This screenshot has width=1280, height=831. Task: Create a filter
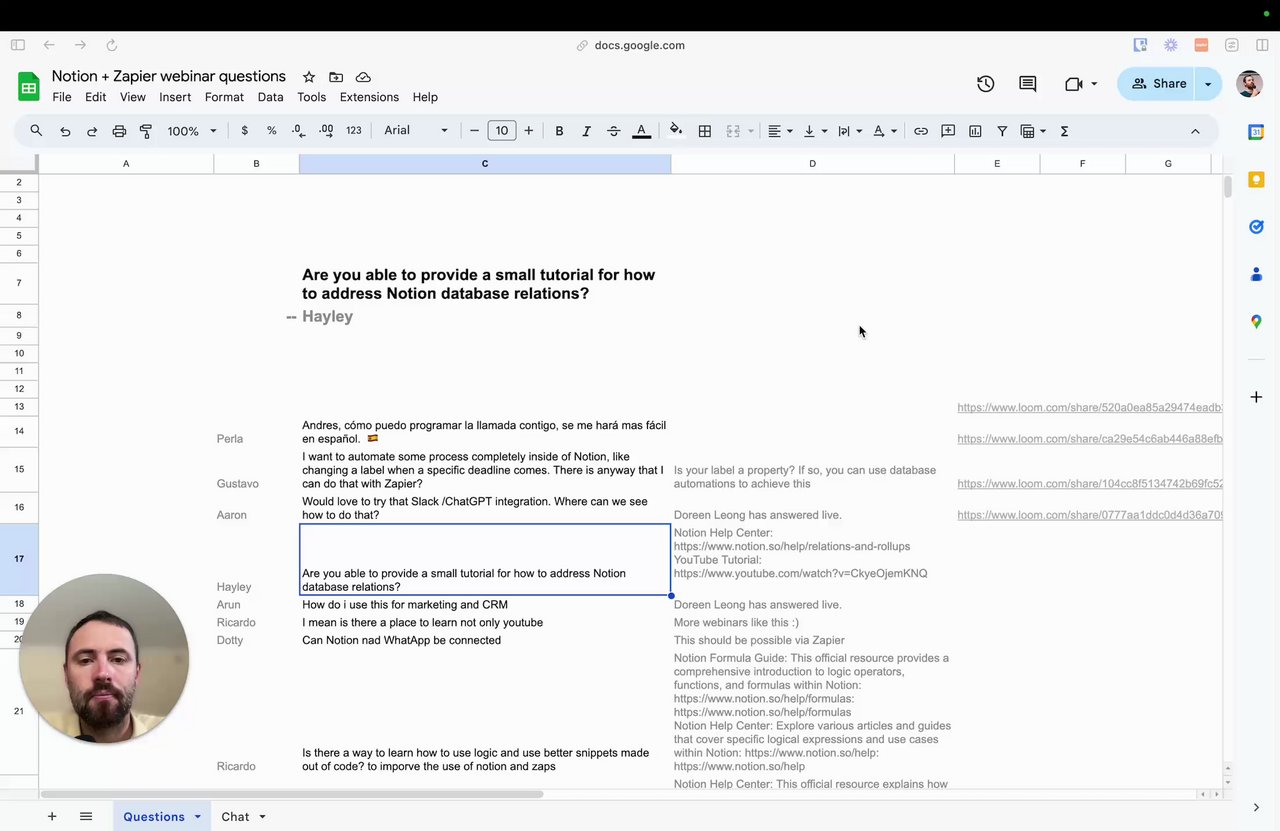(1002, 131)
